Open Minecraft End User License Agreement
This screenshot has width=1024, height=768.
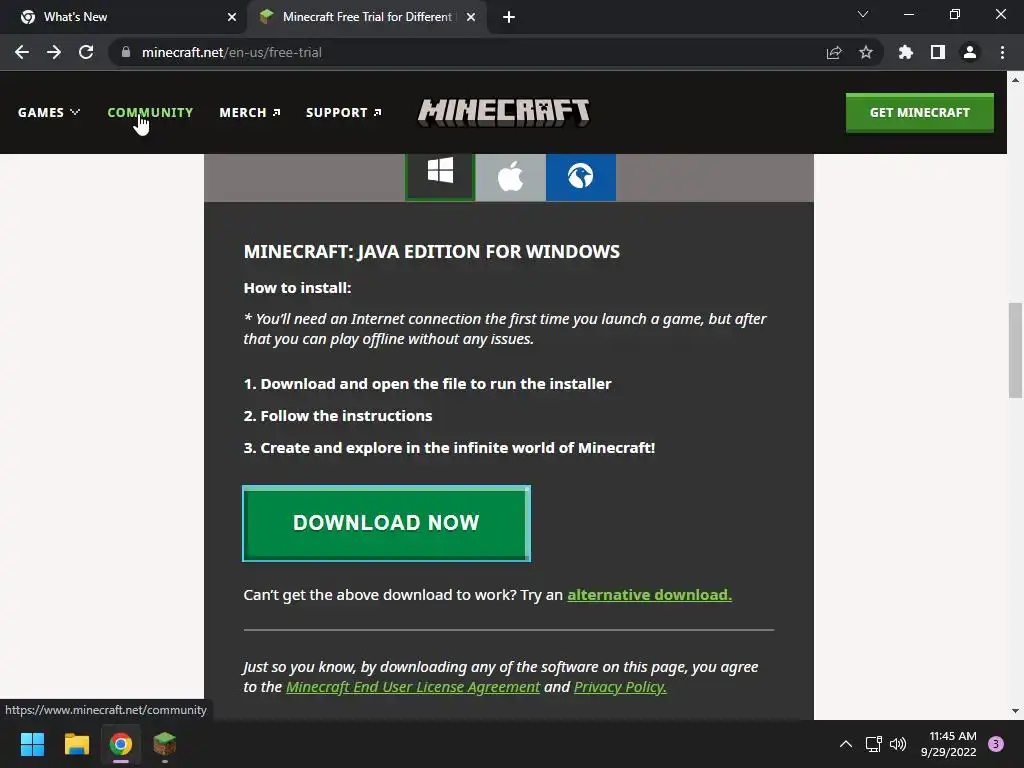pos(413,687)
